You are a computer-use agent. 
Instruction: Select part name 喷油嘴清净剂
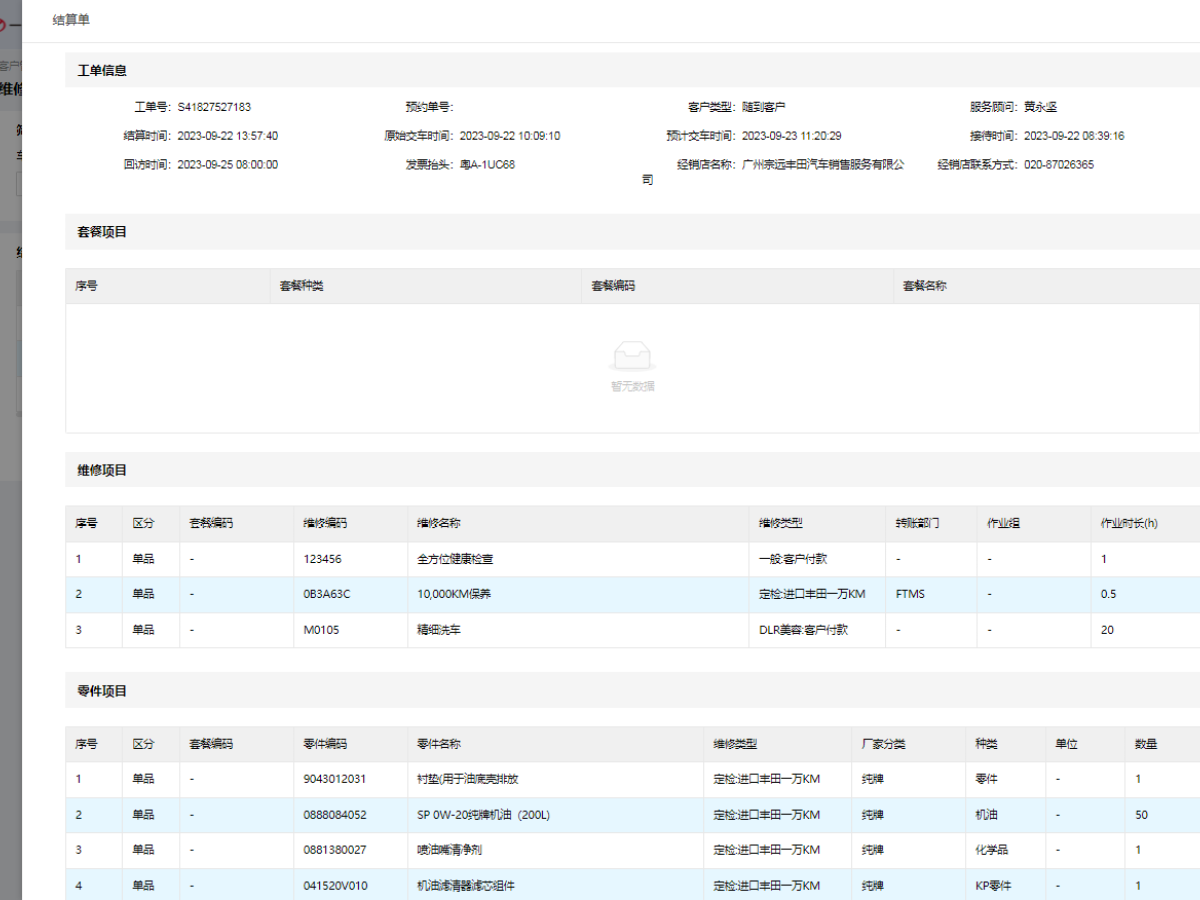[x=451, y=850]
